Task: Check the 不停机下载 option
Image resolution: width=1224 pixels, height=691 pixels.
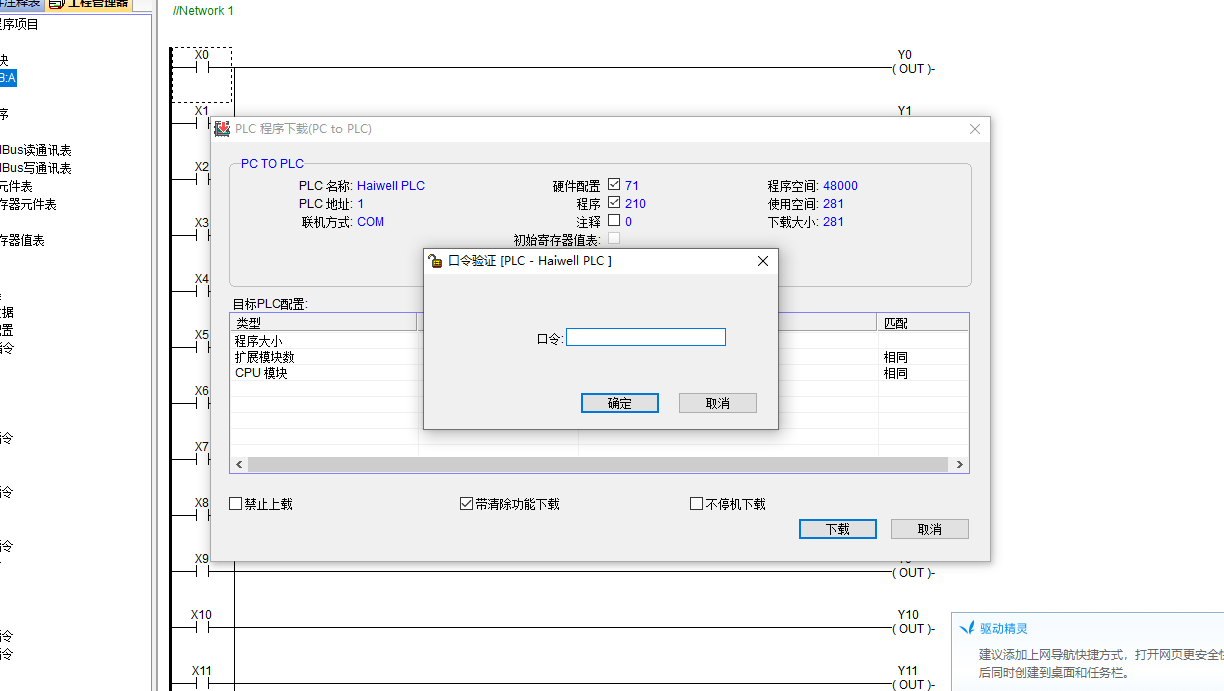Action: tap(697, 504)
